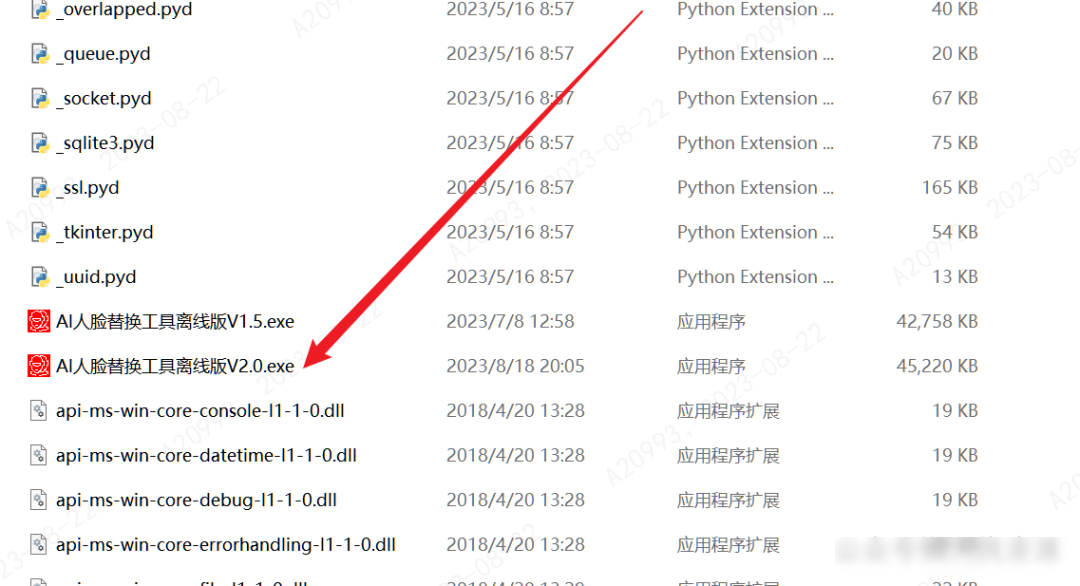
Task: Click the 45,220 KB file size
Action: [x=937, y=366]
